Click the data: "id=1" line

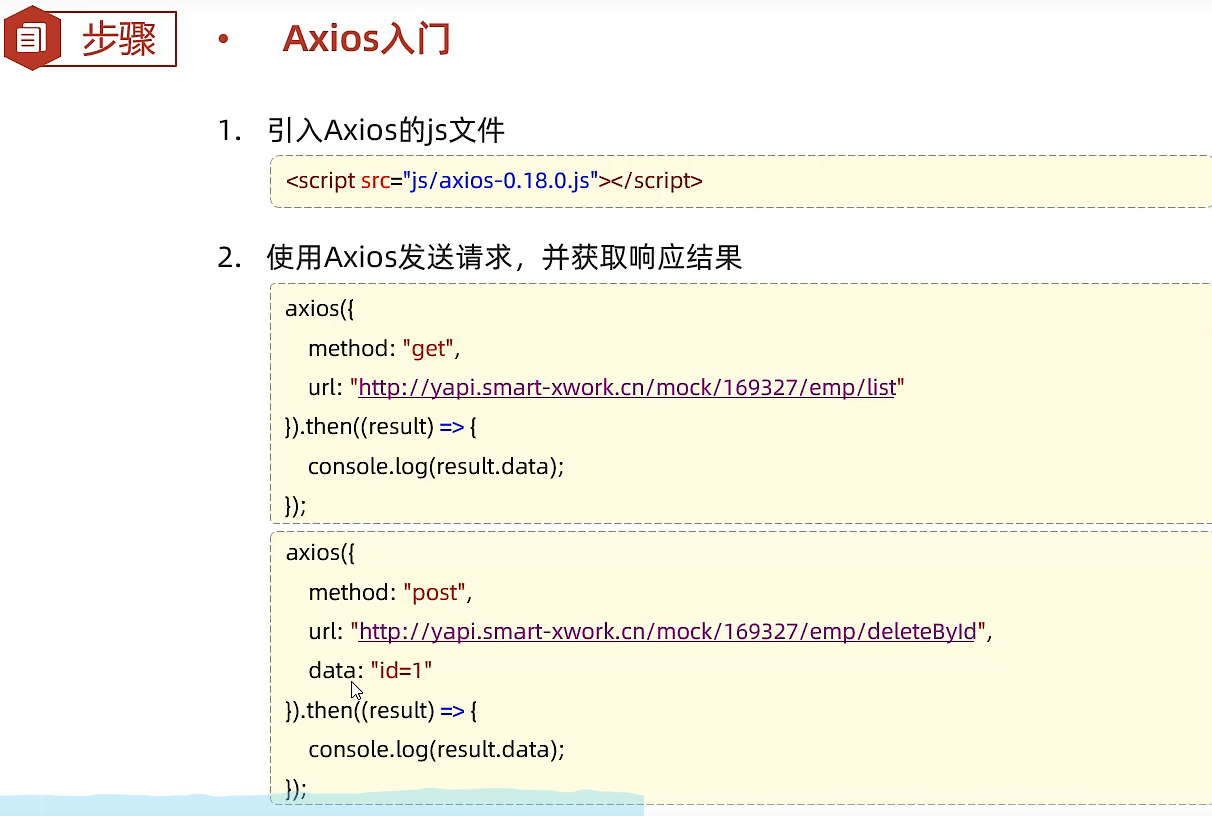tap(370, 670)
